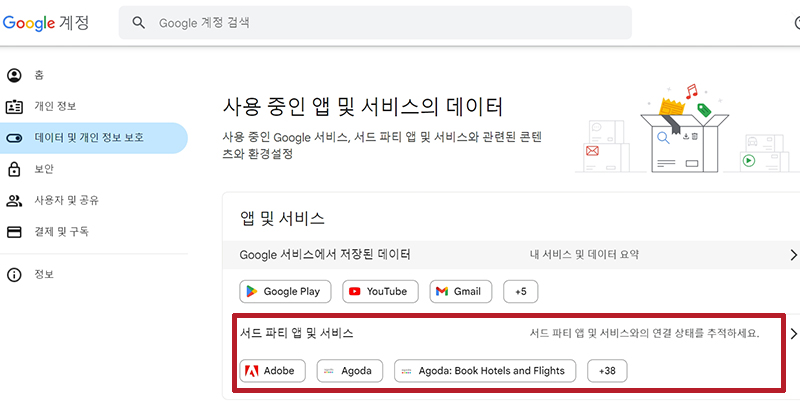The width and height of the screenshot is (800, 405).
Task: Click the 정보 info icon
Action: point(14,275)
